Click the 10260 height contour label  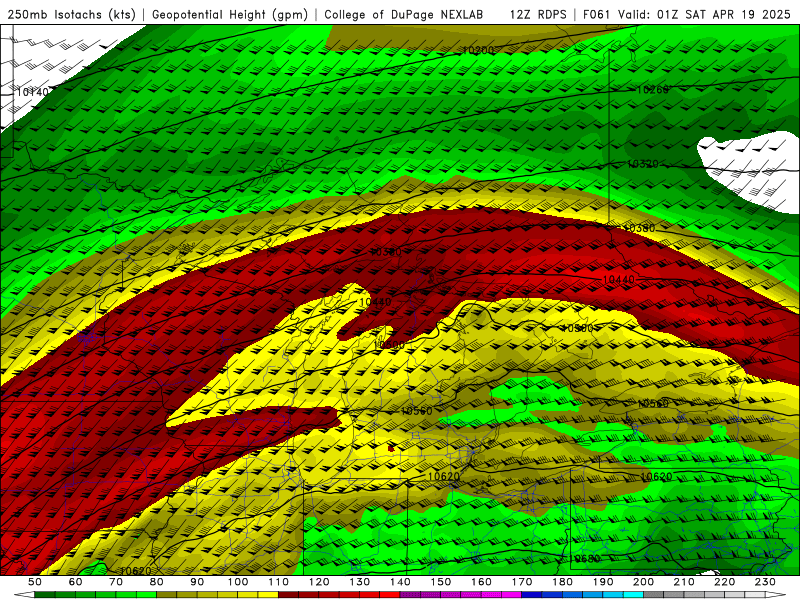[x=653, y=90]
